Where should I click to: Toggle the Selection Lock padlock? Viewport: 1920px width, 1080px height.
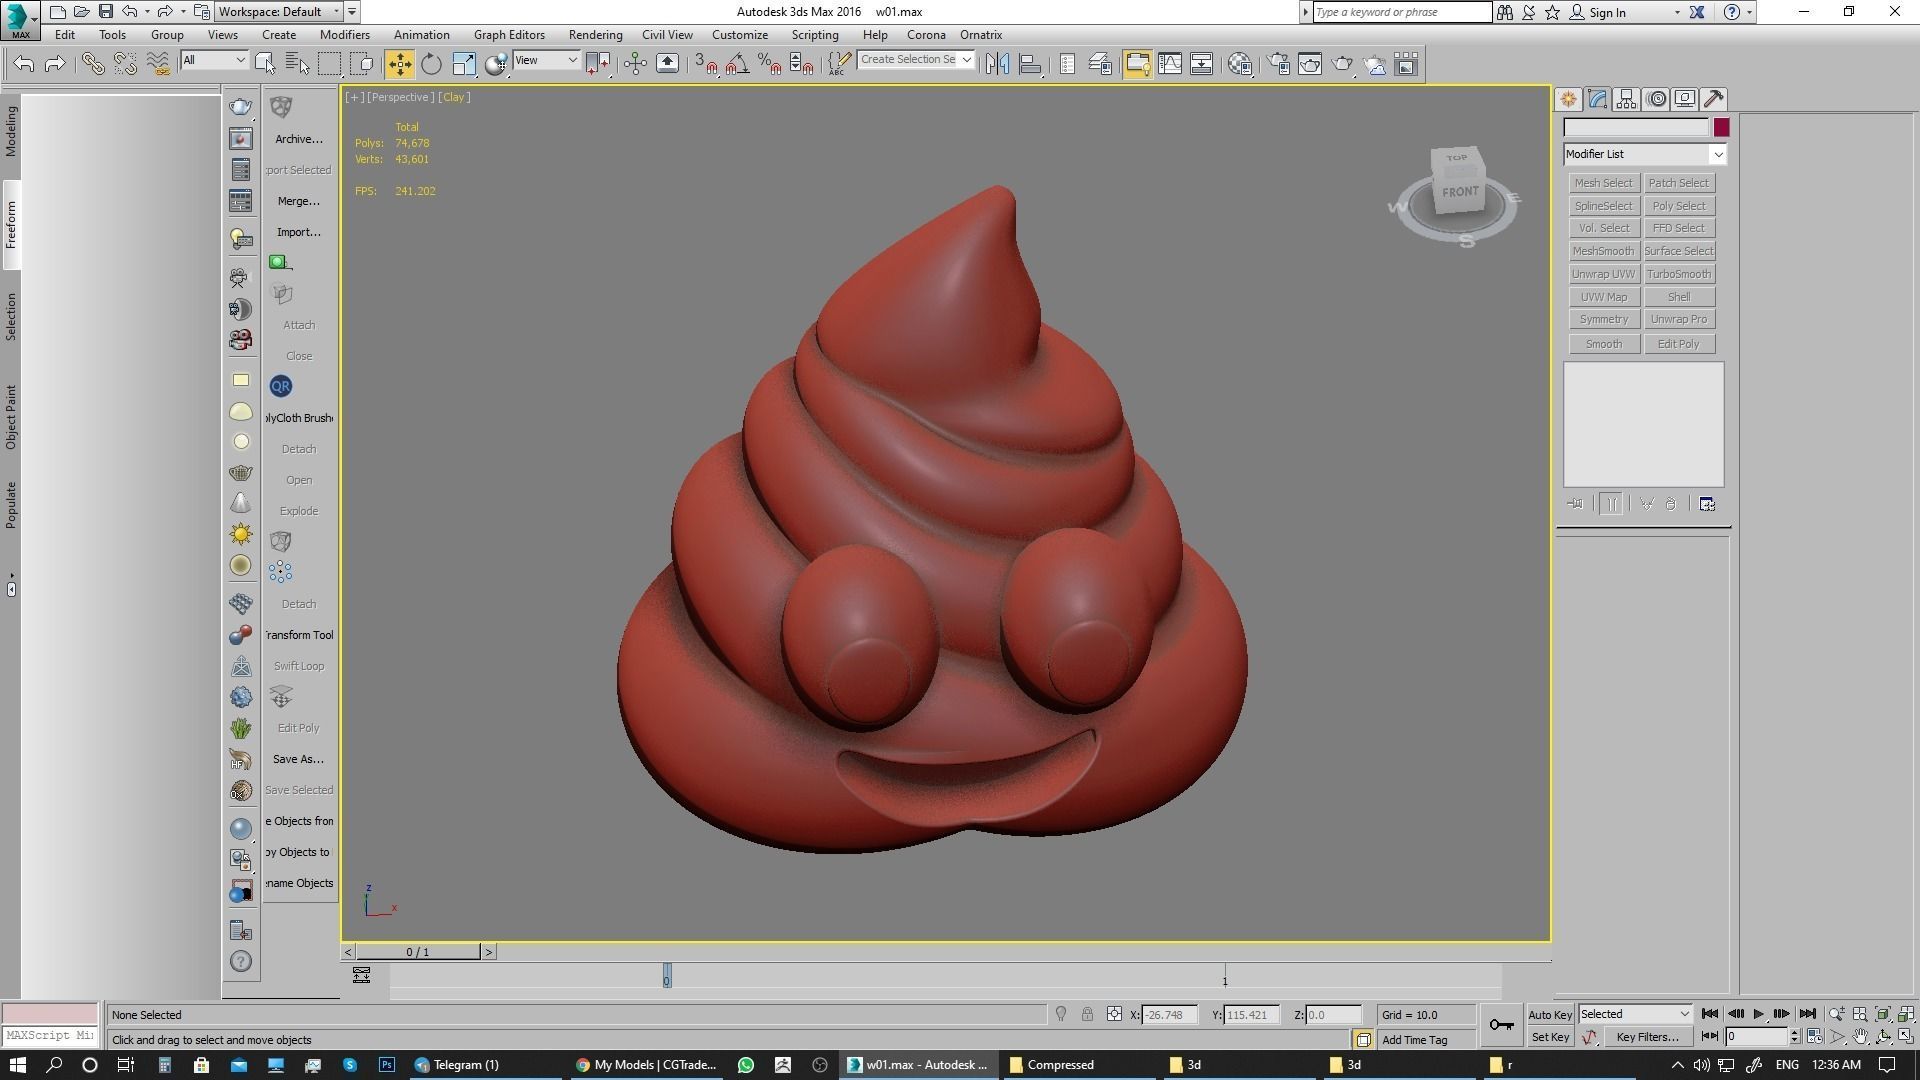(x=1087, y=1014)
